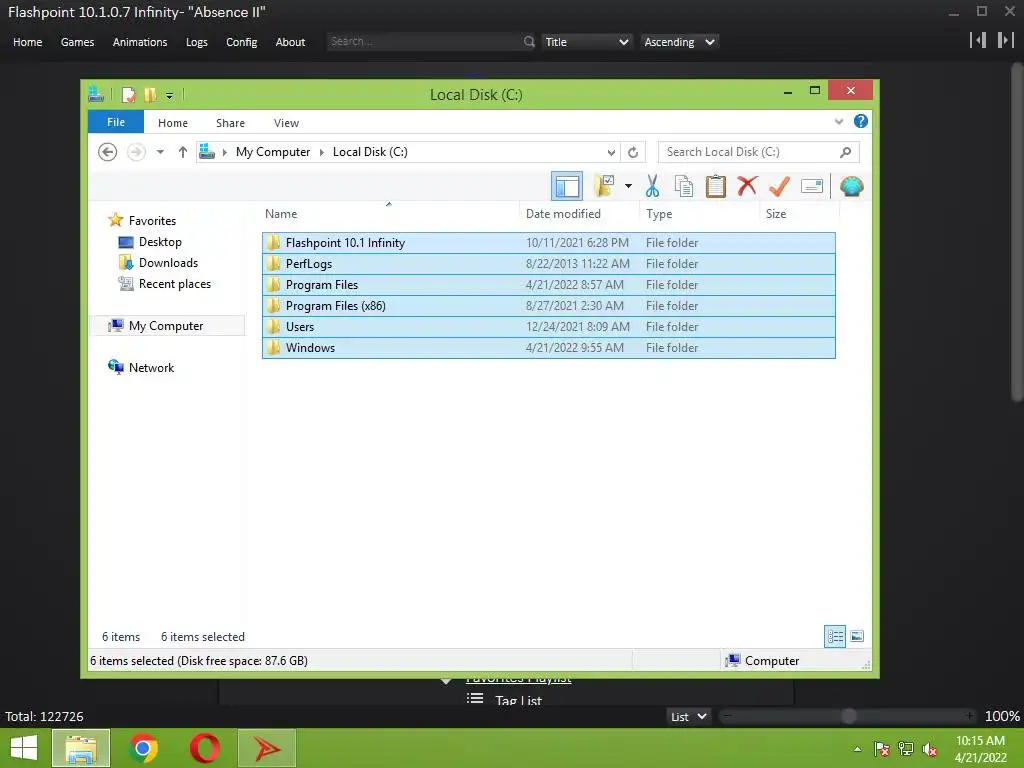This screenshot has height=768, width=1024.
Task: Click quick access Properties icon in title bar
Action: pyautogui.click(x=129, y=95)
